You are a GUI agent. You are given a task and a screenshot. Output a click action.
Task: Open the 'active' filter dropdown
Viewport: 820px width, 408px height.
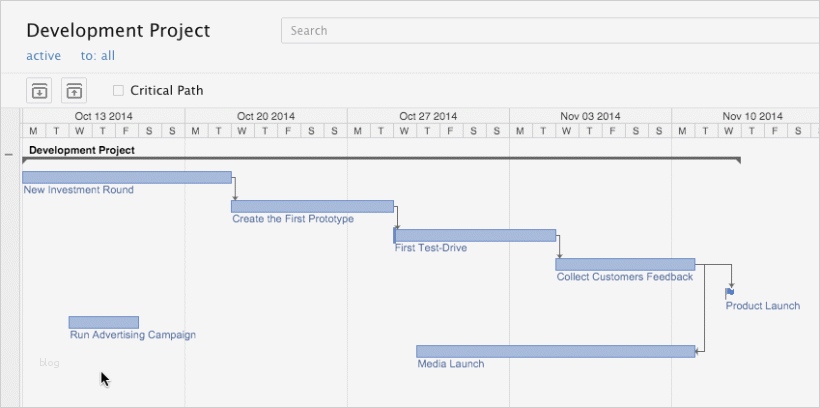(43, 56)
